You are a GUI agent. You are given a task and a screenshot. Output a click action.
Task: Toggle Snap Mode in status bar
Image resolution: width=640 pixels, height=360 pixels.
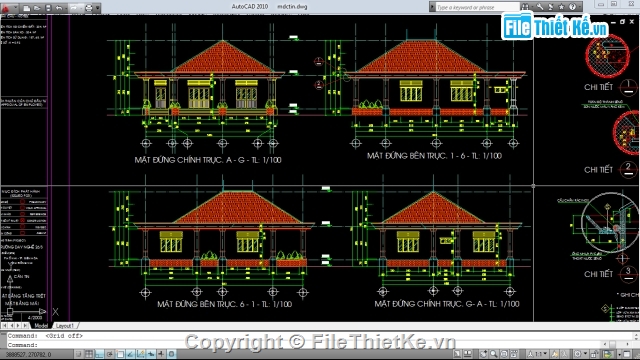(78, 354)
